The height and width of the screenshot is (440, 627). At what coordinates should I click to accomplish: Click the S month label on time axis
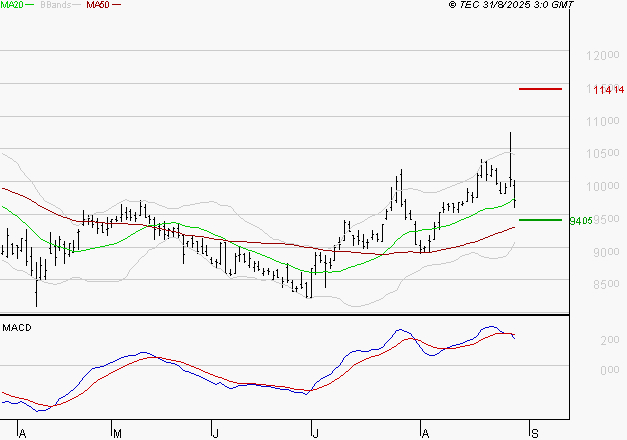535,434
